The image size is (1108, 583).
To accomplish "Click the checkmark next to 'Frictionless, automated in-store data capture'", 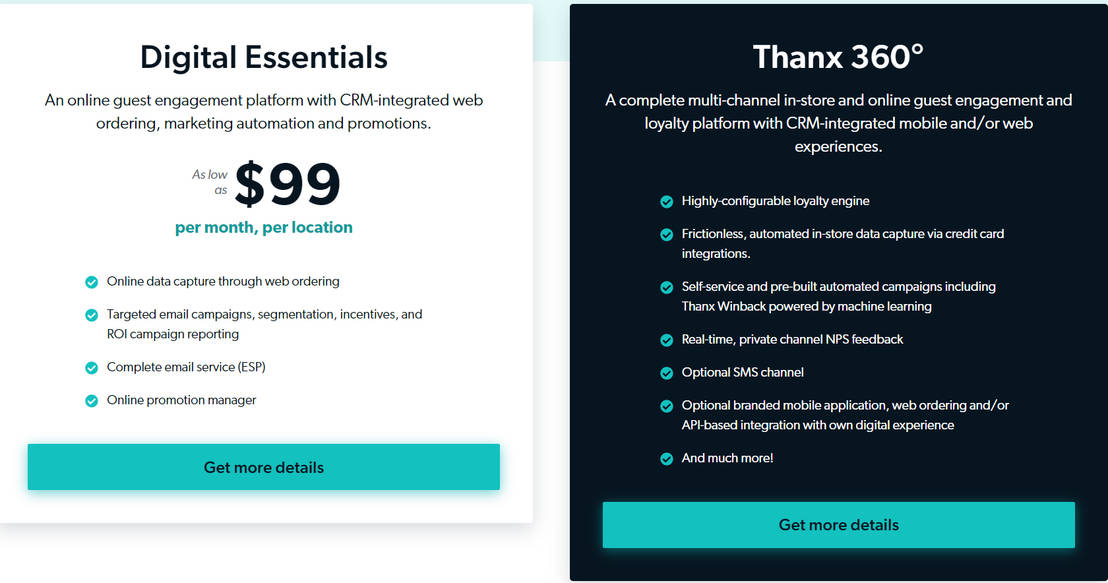I will click(666, 234).
